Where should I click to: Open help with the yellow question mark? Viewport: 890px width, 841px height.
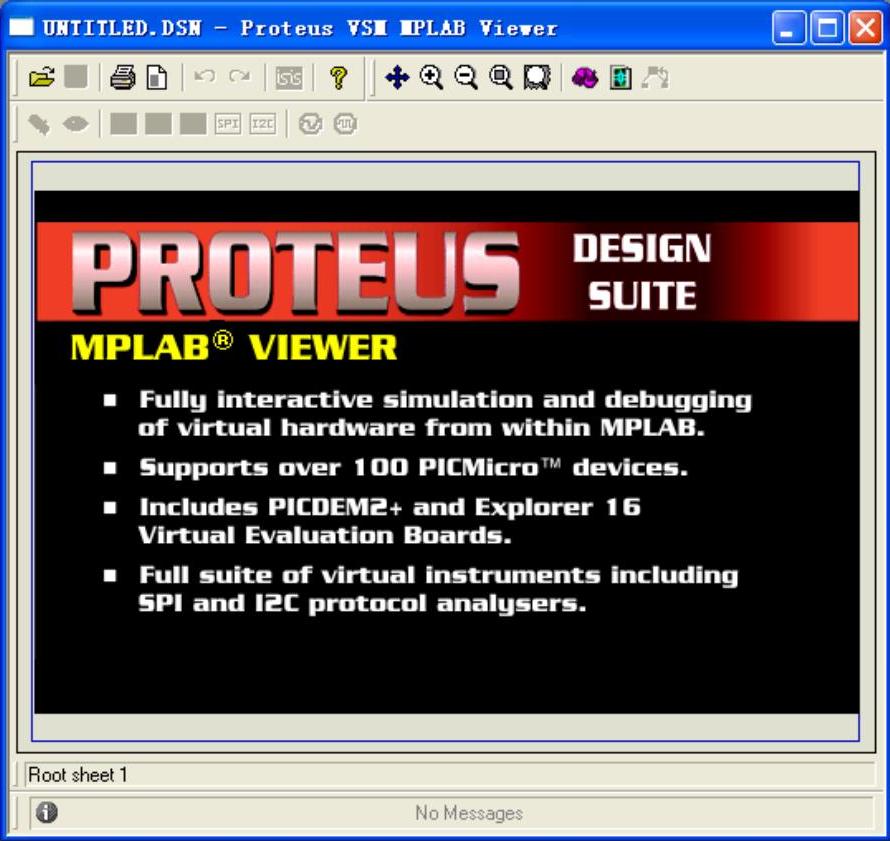(339, 77)
